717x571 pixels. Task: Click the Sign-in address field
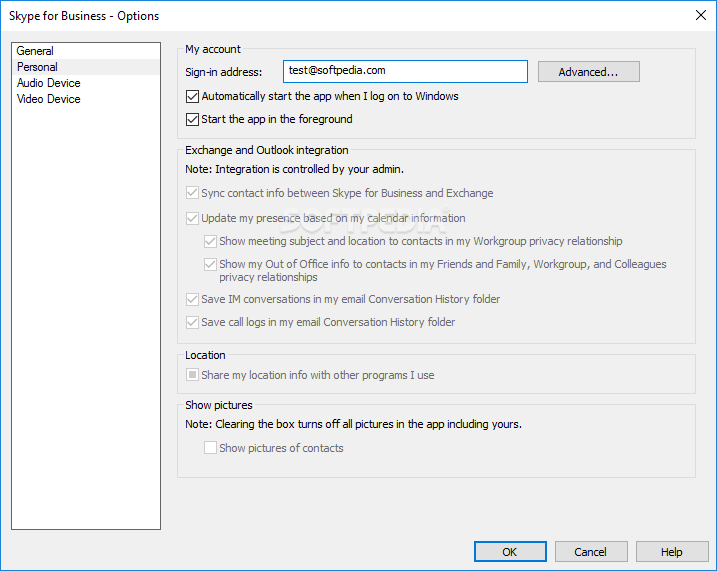tap(405, 71)
